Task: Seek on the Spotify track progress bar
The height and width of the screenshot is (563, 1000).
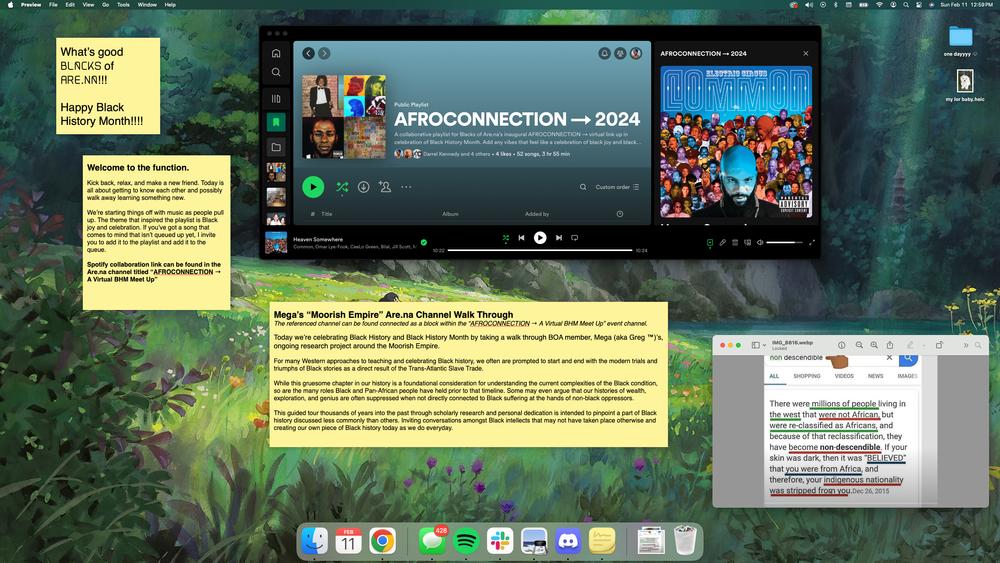Action: pos(540,251)
